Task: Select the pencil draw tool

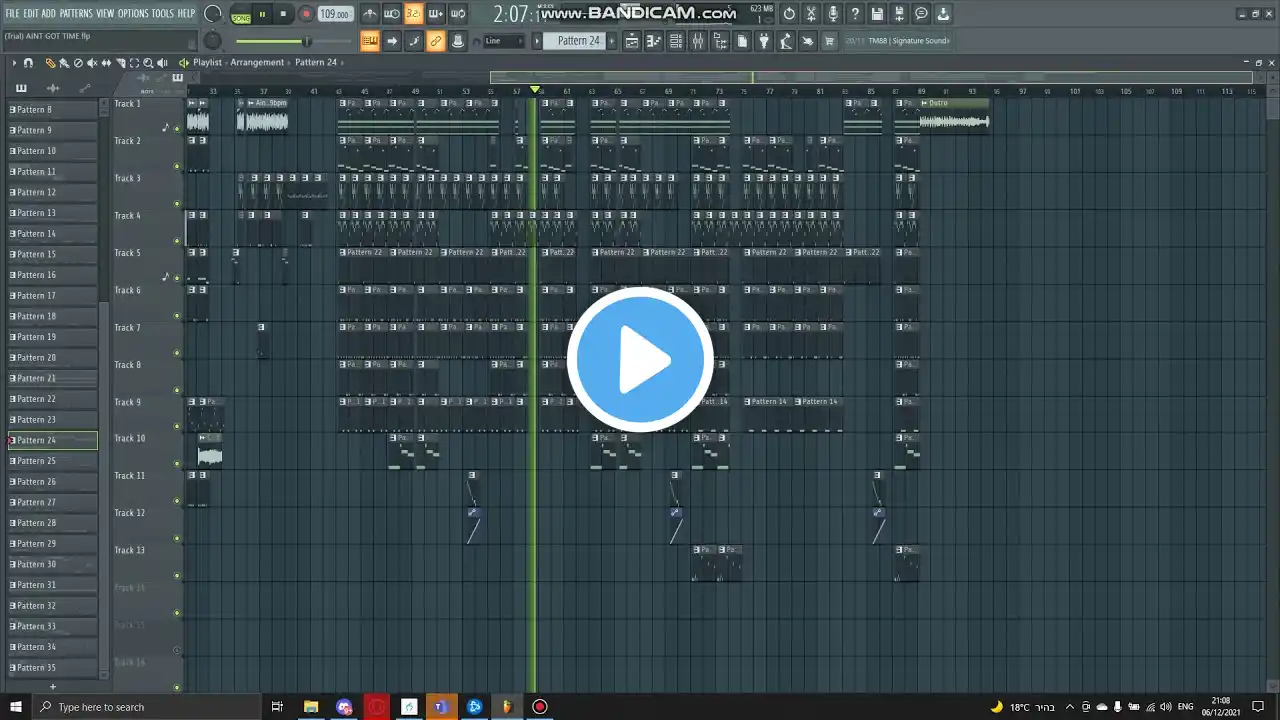Action: 50,62
